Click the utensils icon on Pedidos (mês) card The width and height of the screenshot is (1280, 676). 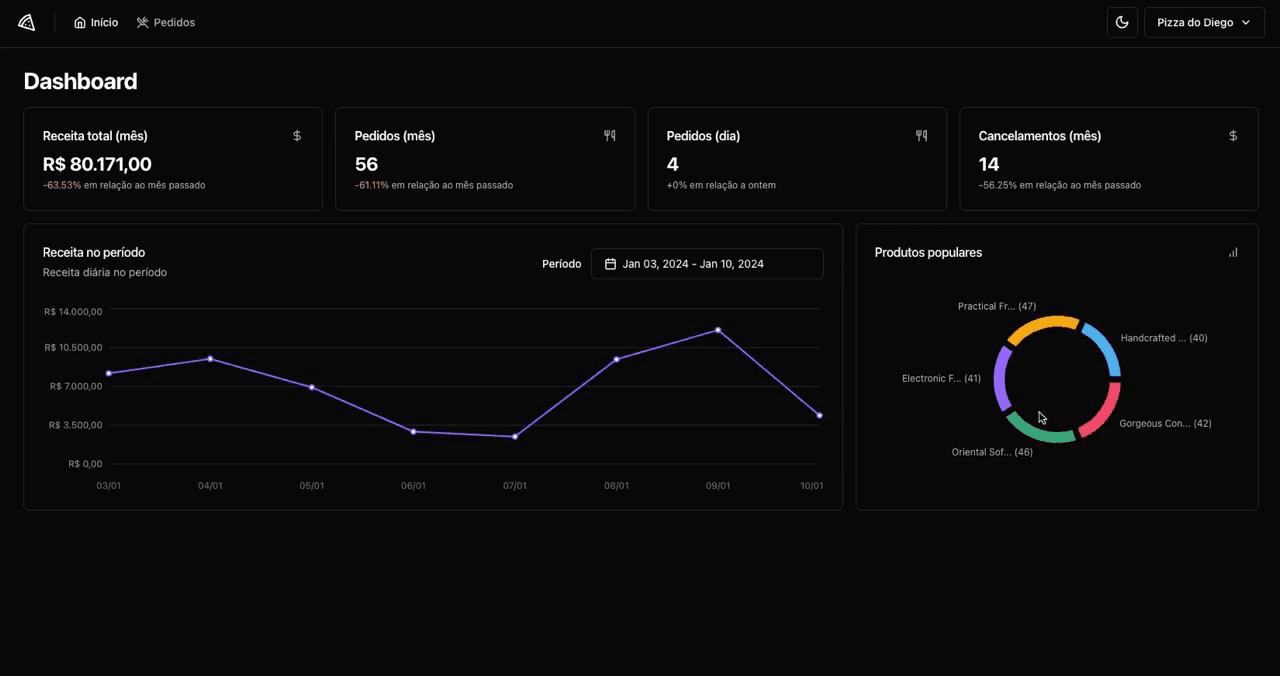[x=609, y=136]
